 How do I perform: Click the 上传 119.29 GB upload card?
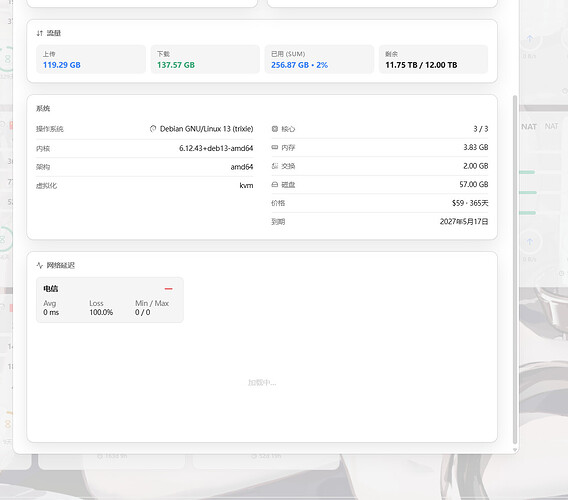click(91, 59)
